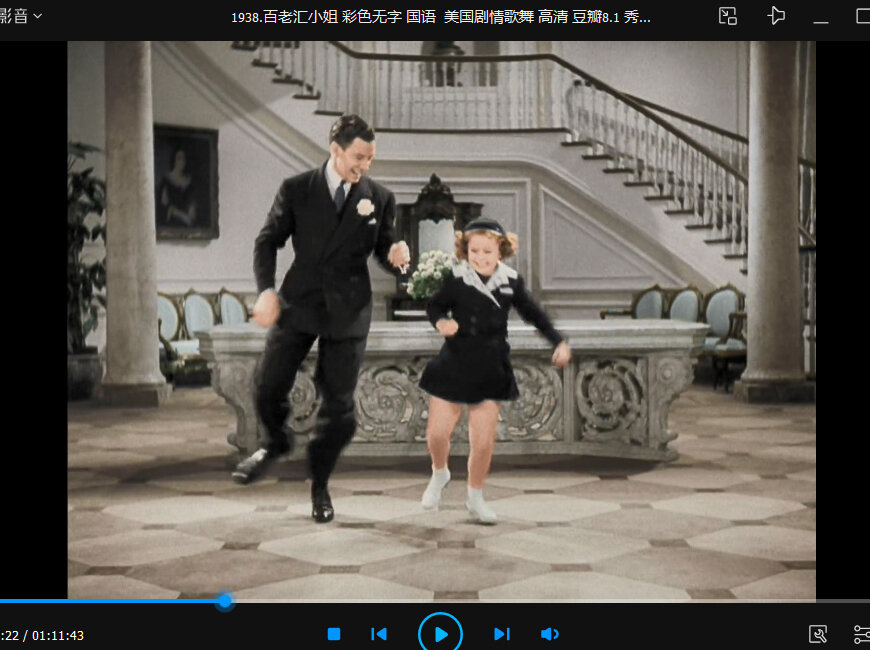Screen dimensions: 870x650
Task: Seek to the unplayed part of the progress bar
Action: pyautogui.click(x=551, y=601)
